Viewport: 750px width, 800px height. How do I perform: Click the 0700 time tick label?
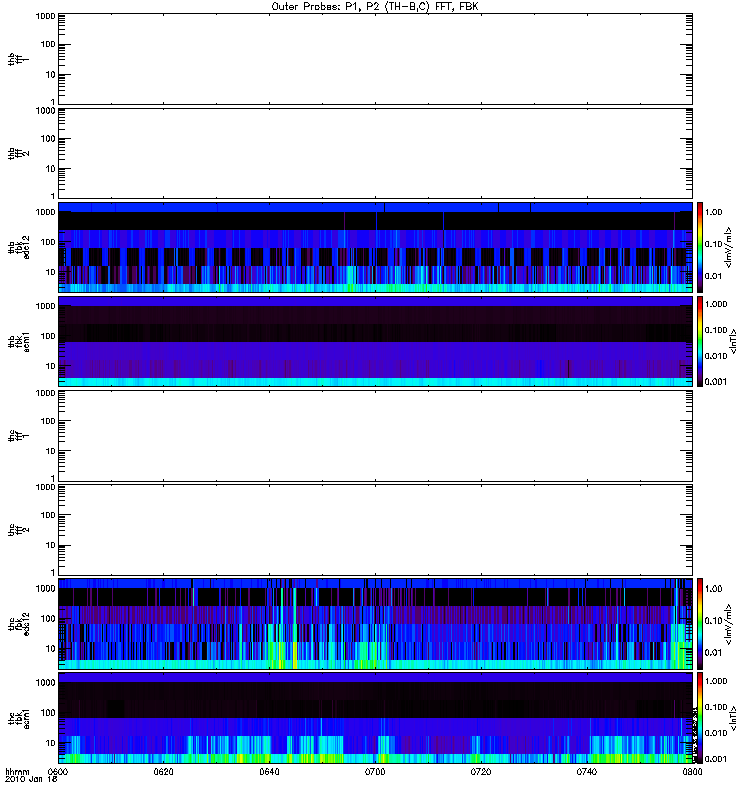(x=375, y=772)
